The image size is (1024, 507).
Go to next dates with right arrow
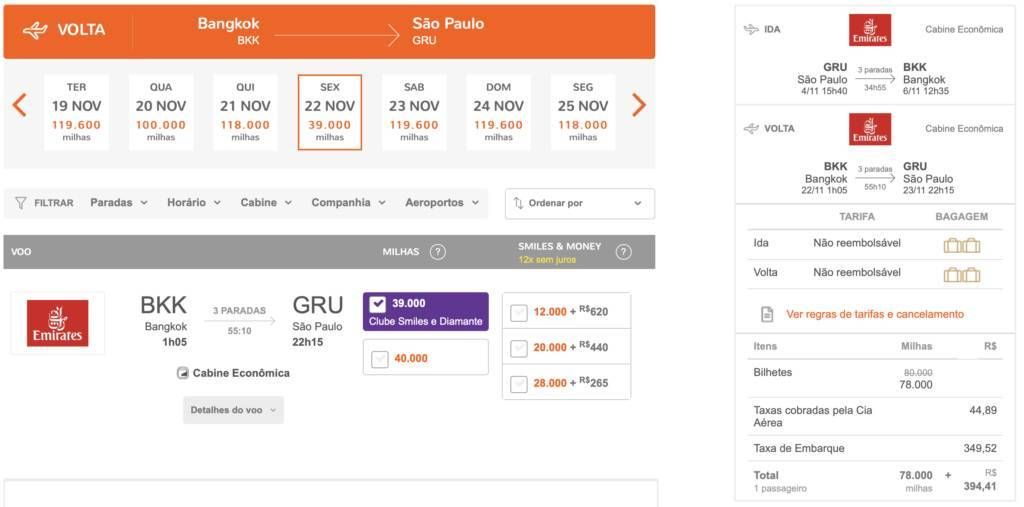(x=639, y=105)
